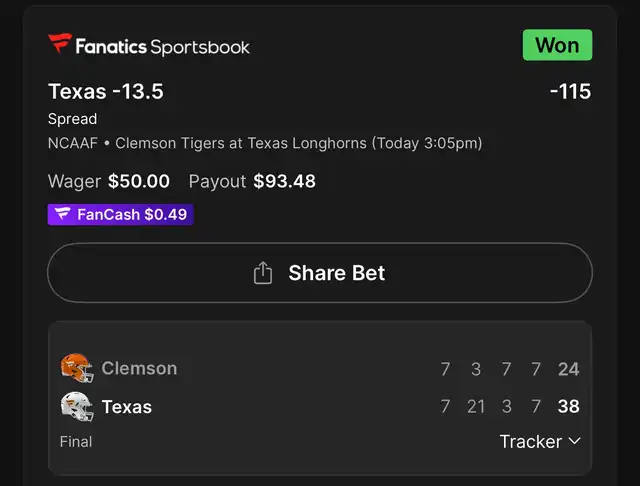Click the Texas white helmet icon

[x=77, y=406]
